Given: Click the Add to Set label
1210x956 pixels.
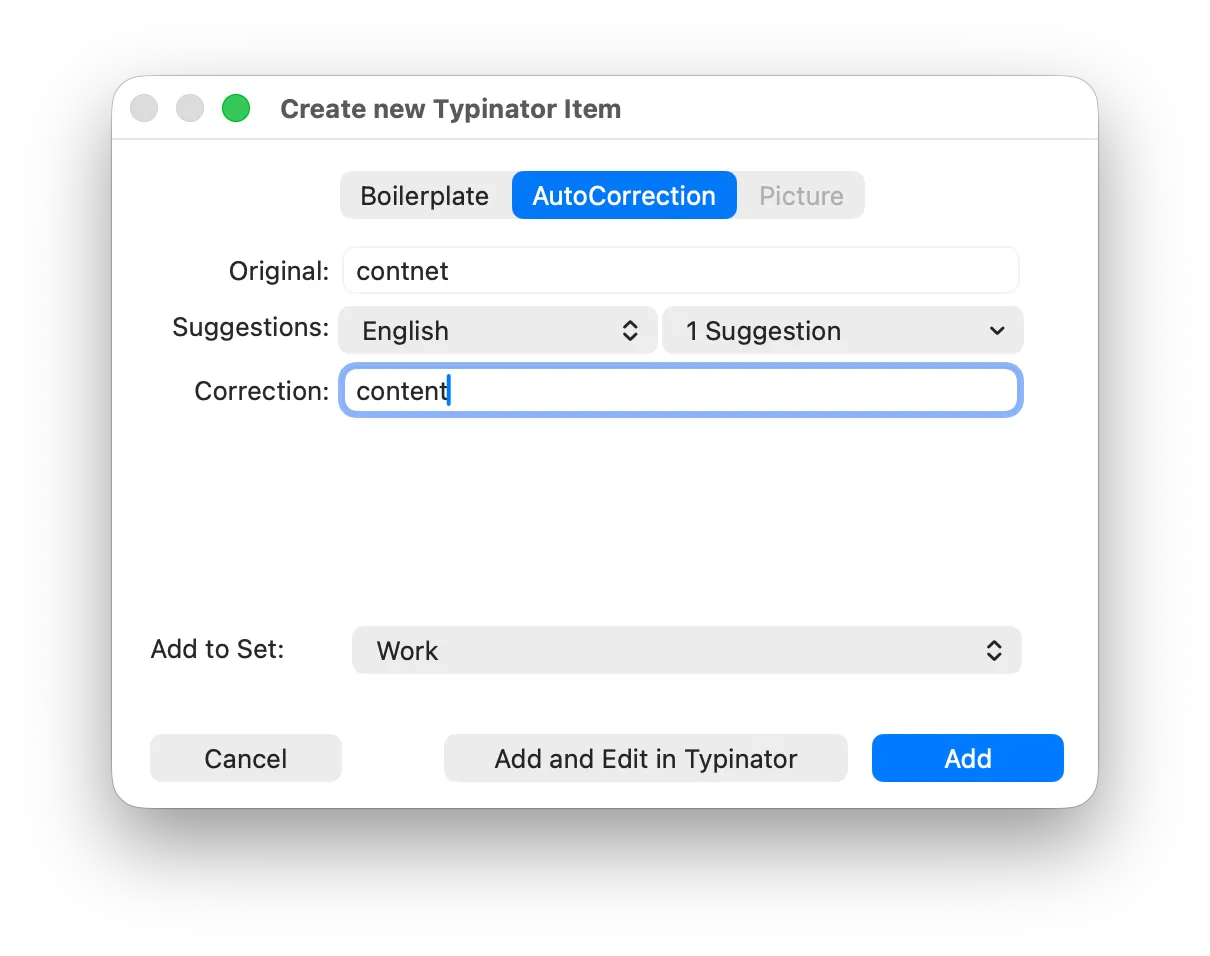Looking at the screenshot, I should tap(217, 649).
